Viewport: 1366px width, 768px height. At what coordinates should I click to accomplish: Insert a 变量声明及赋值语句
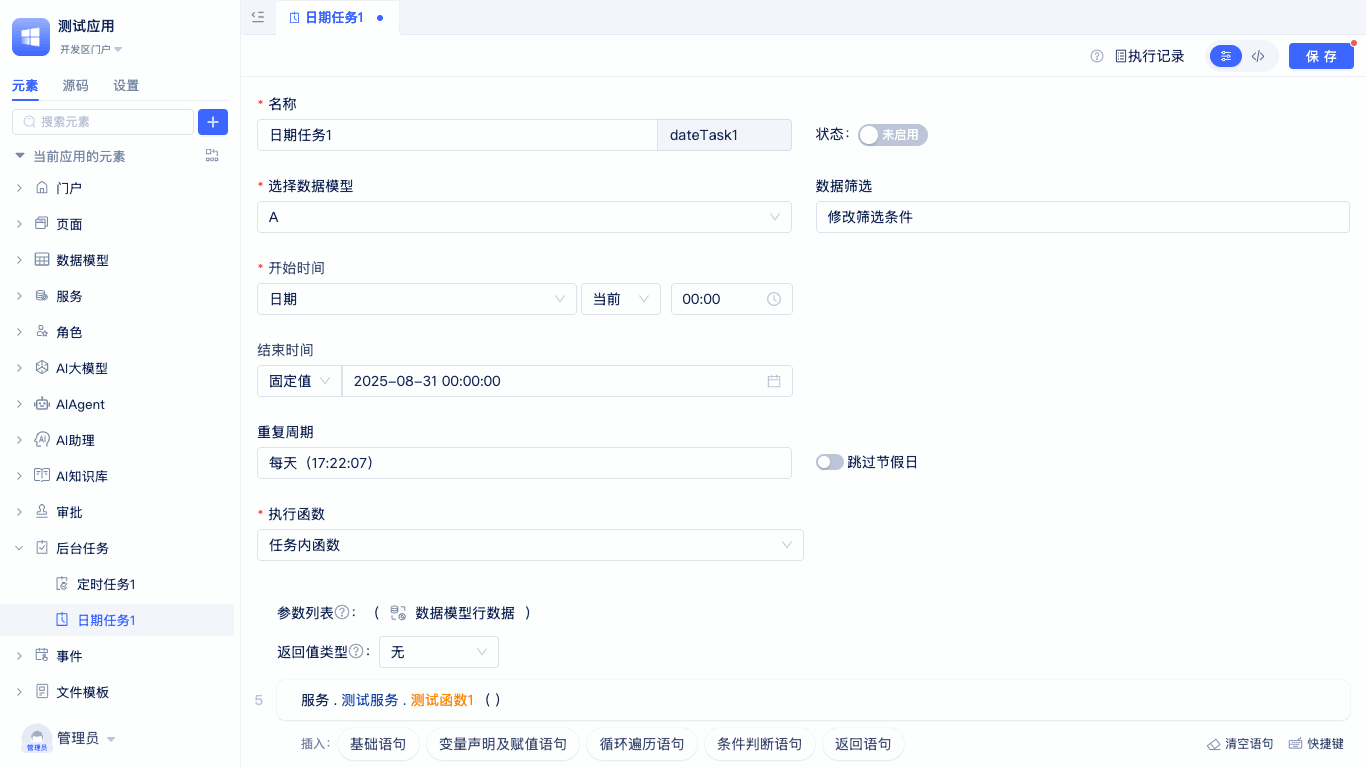[503, 744]
